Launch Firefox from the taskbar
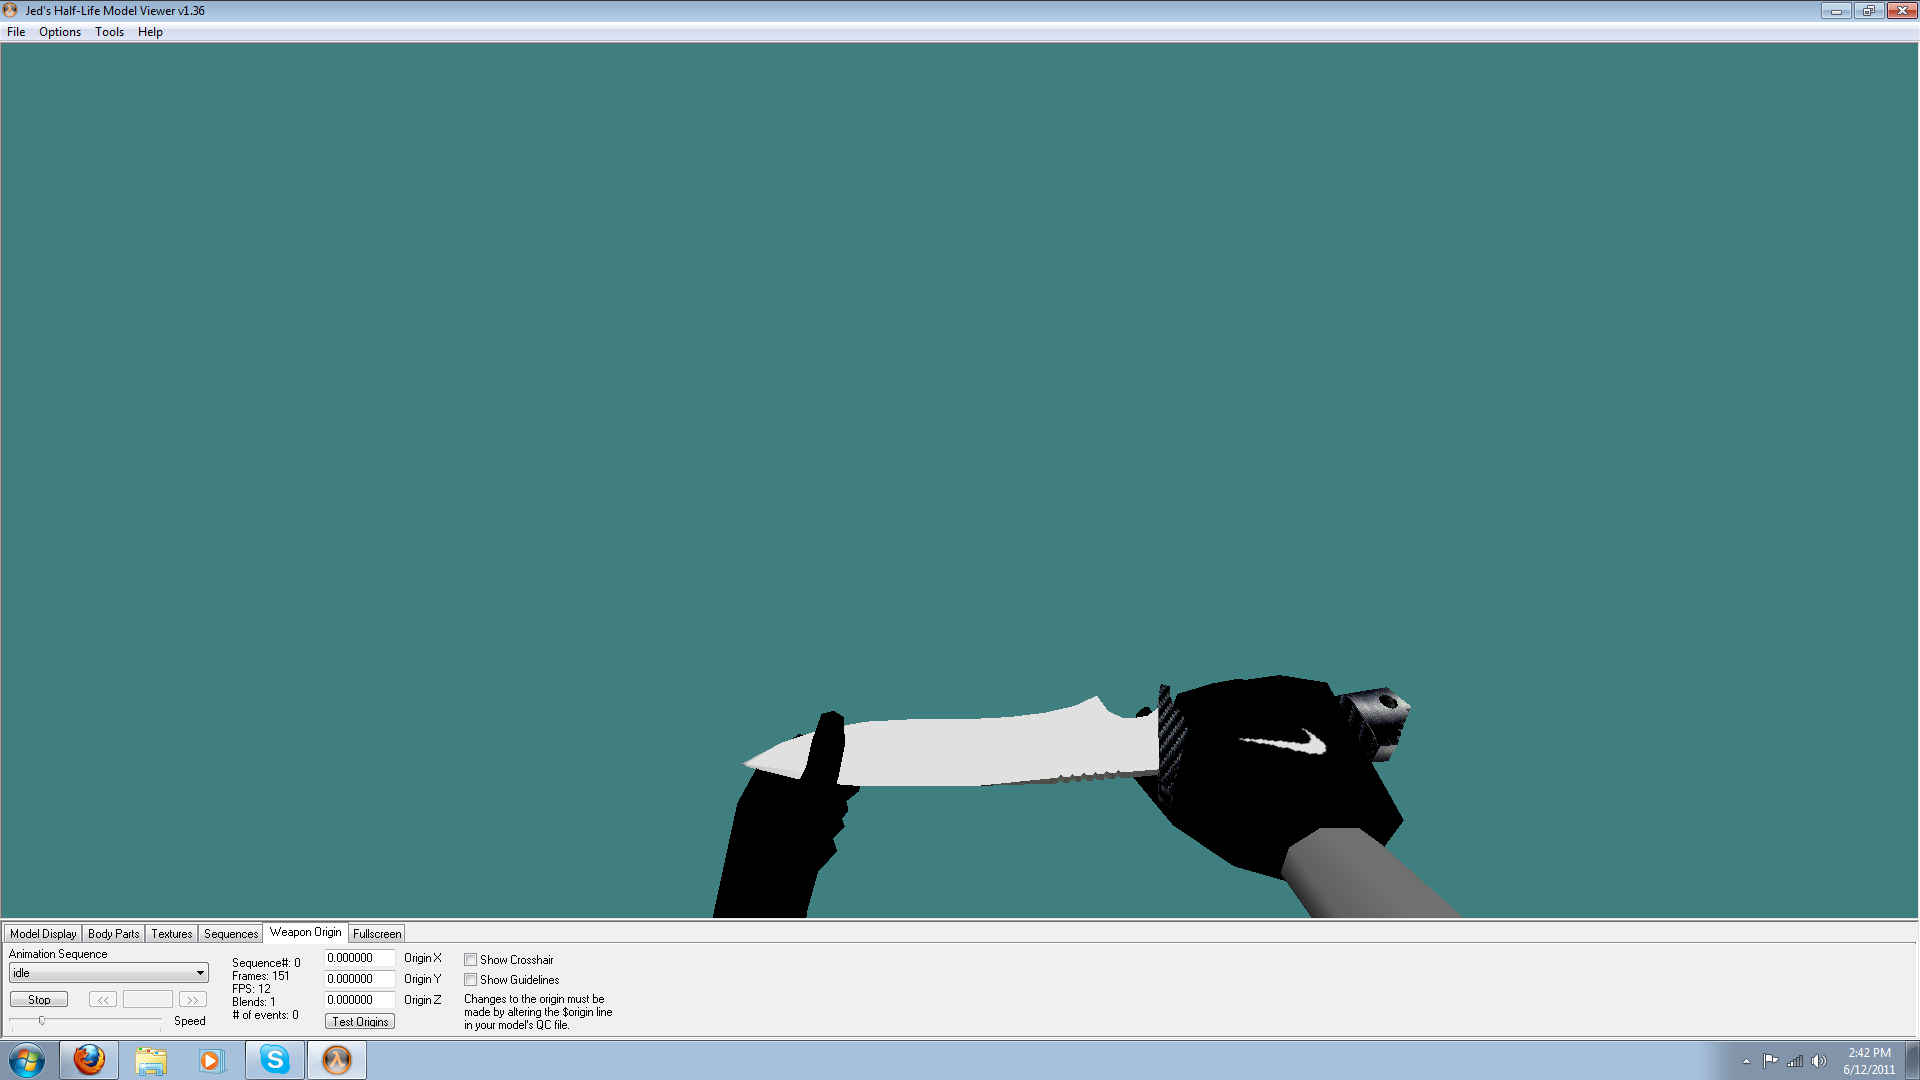 coord(89,1060)
